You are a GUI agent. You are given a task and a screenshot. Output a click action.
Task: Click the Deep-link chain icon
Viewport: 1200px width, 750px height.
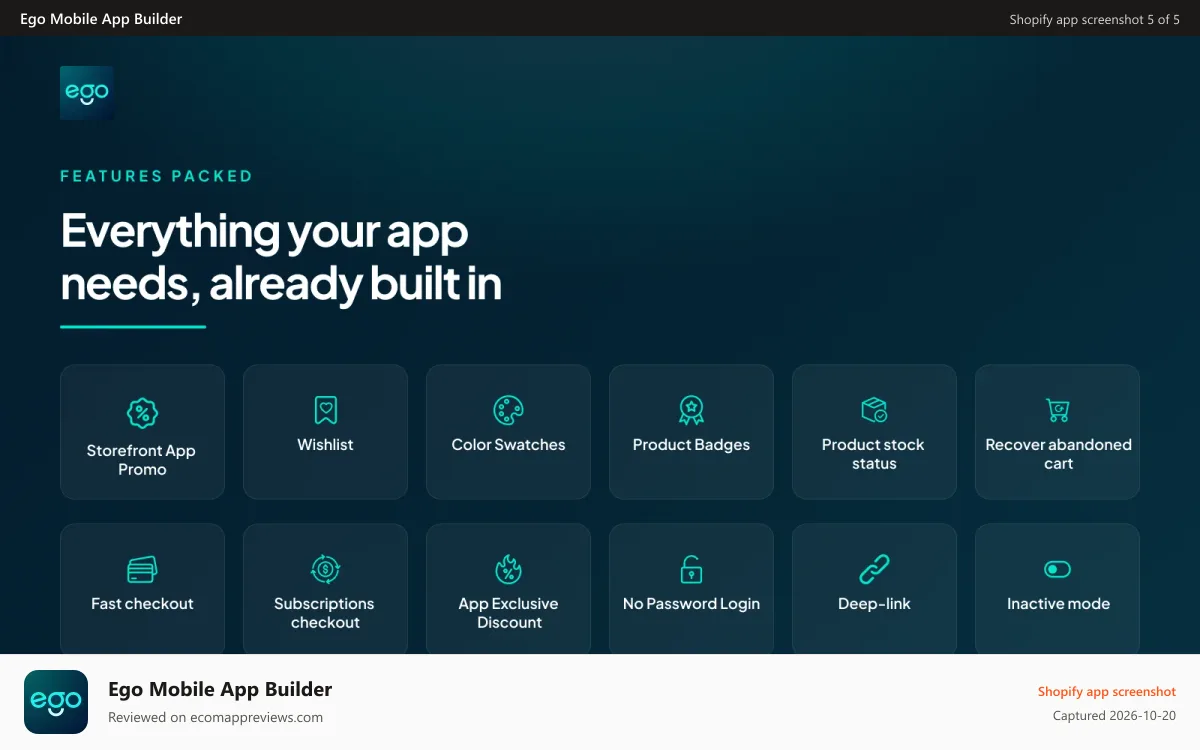874,569
